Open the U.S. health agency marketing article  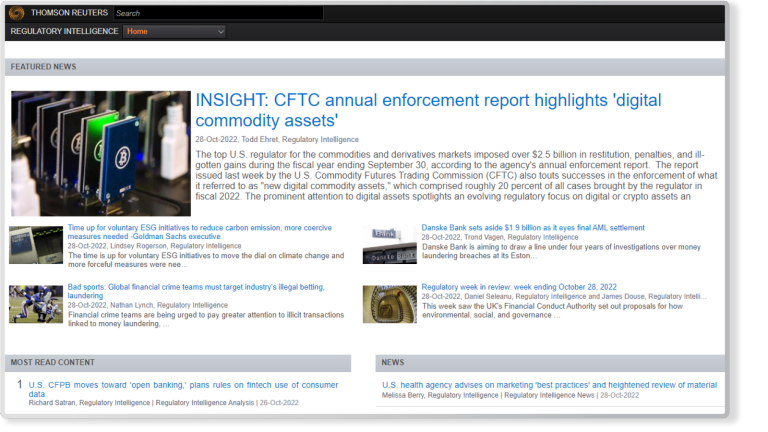click(549, 385)
